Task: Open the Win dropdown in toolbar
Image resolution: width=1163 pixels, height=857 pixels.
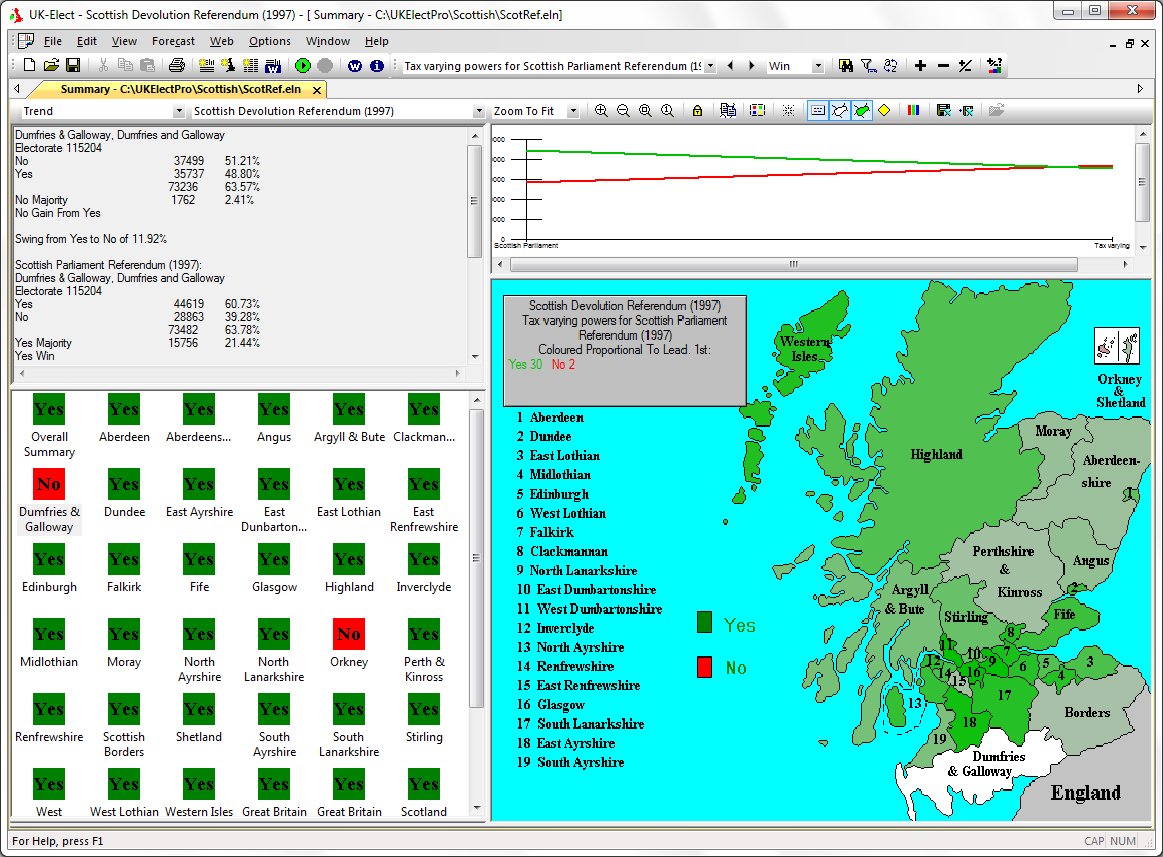Action: 817,66
